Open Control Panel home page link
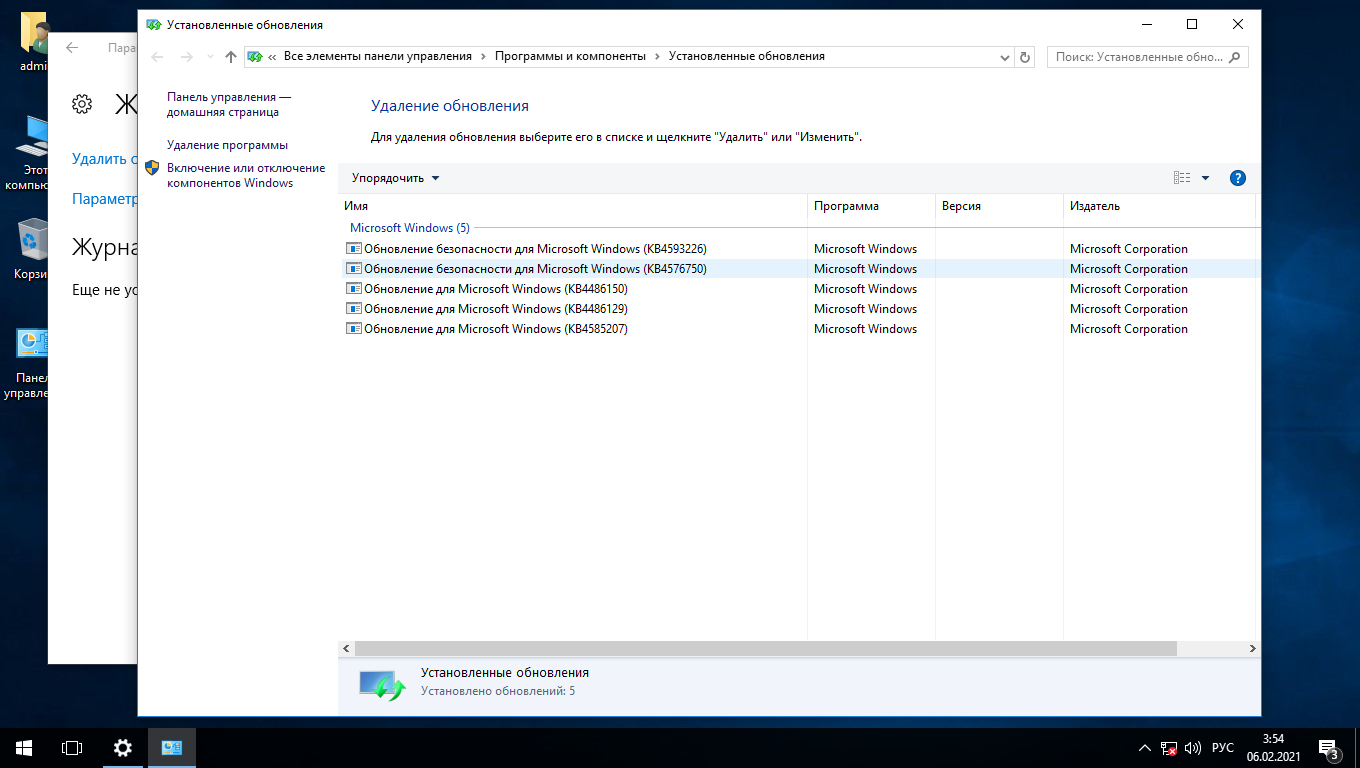 (229, 105)
